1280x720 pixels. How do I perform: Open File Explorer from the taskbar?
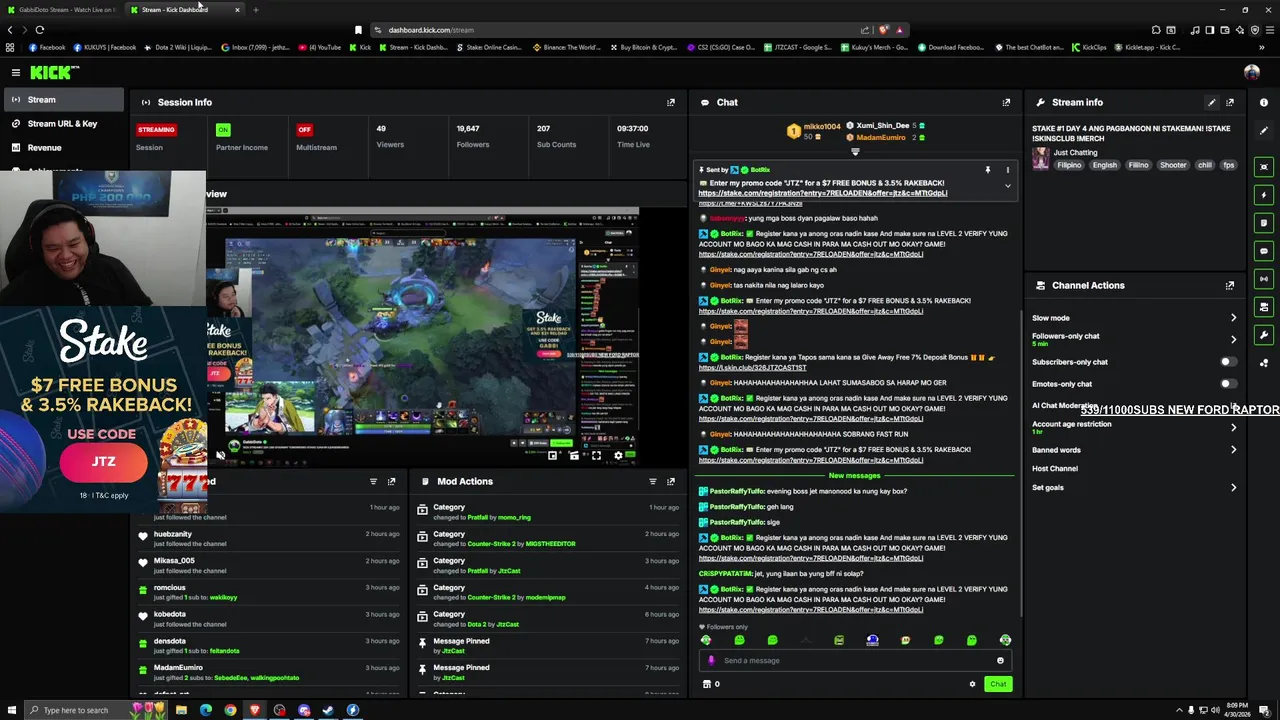(x=181, y=710)
